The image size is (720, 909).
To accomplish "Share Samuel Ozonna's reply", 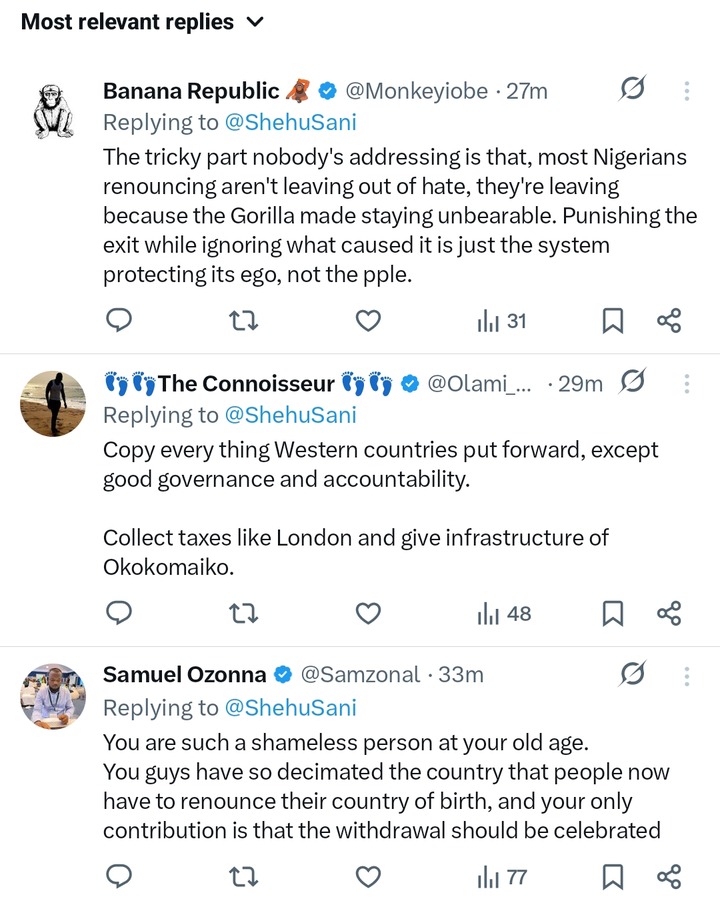I will tap(668, 877).
